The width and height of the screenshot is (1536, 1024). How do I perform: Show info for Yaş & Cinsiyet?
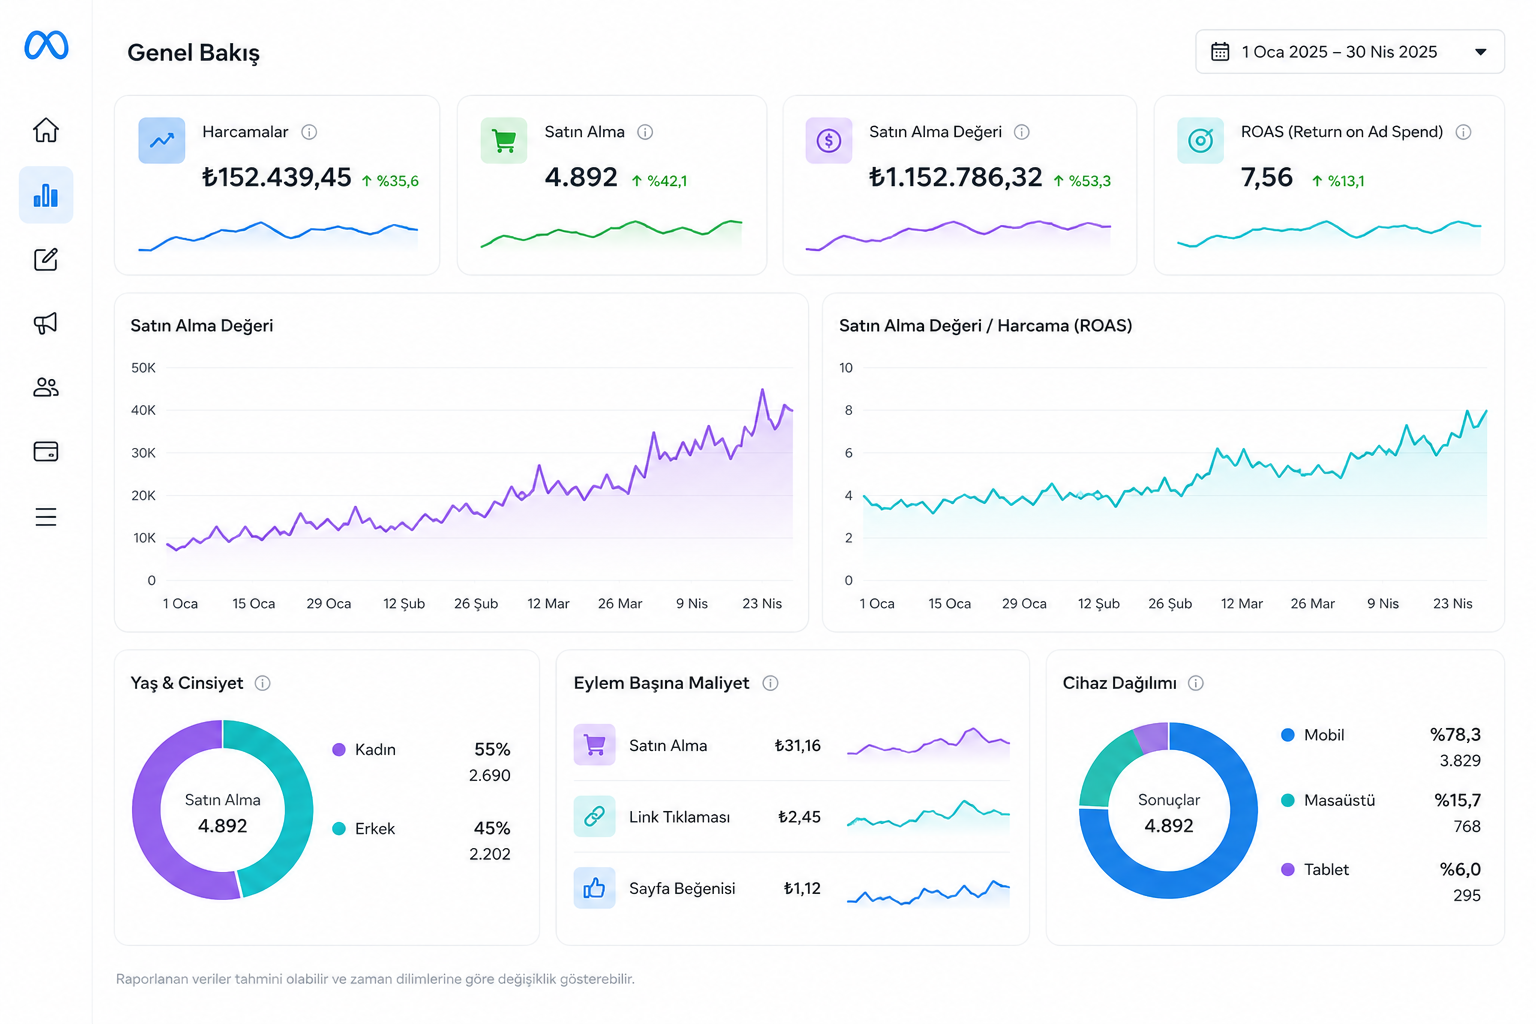[263, 683]
